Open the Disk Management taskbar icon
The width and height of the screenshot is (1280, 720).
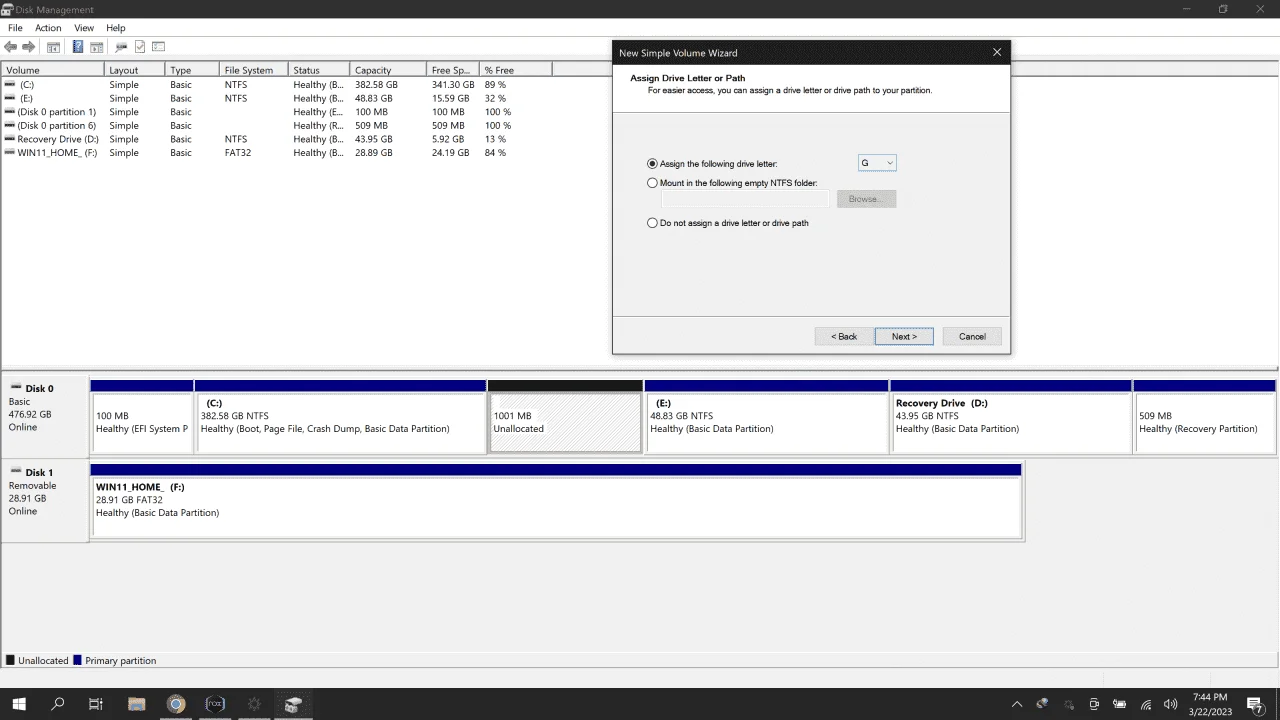[293, 704]
